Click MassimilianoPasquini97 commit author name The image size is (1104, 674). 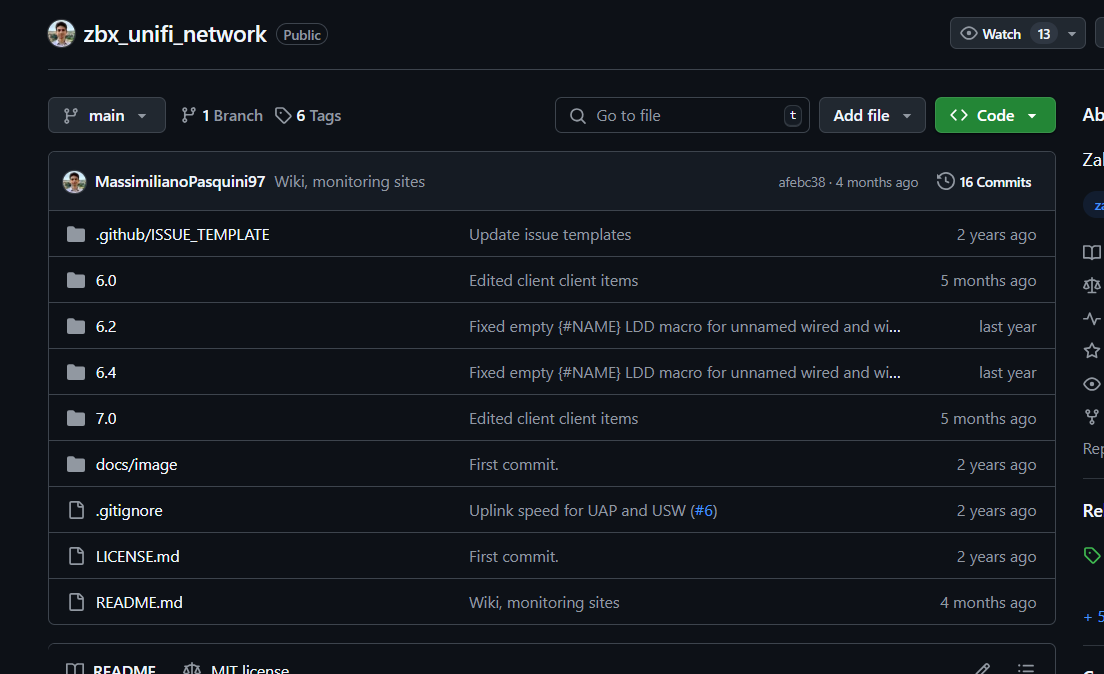point(180,182)
